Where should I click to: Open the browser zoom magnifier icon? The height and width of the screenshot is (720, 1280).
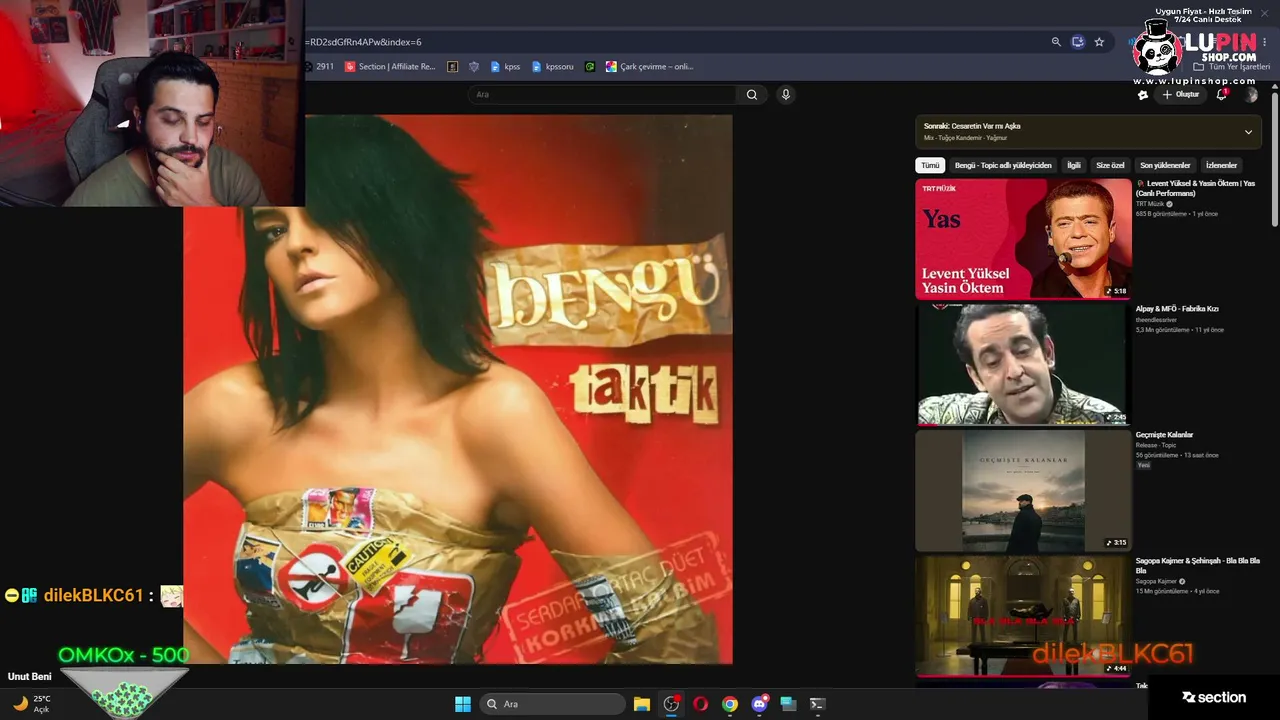[x=1056, y=42]
